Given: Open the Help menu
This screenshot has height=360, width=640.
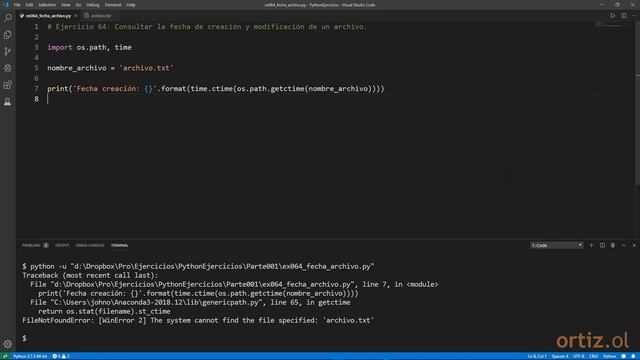Looking at the screenshot, I should coord(131,5).
